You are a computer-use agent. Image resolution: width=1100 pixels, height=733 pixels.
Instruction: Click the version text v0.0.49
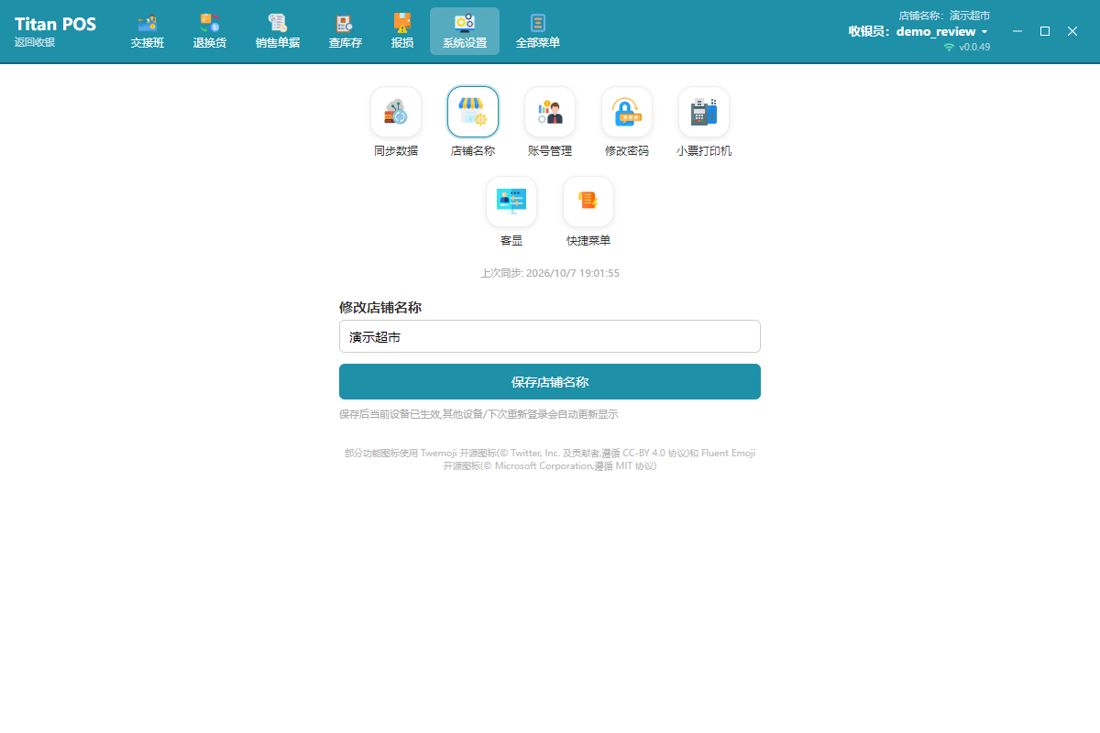(974, 47)
